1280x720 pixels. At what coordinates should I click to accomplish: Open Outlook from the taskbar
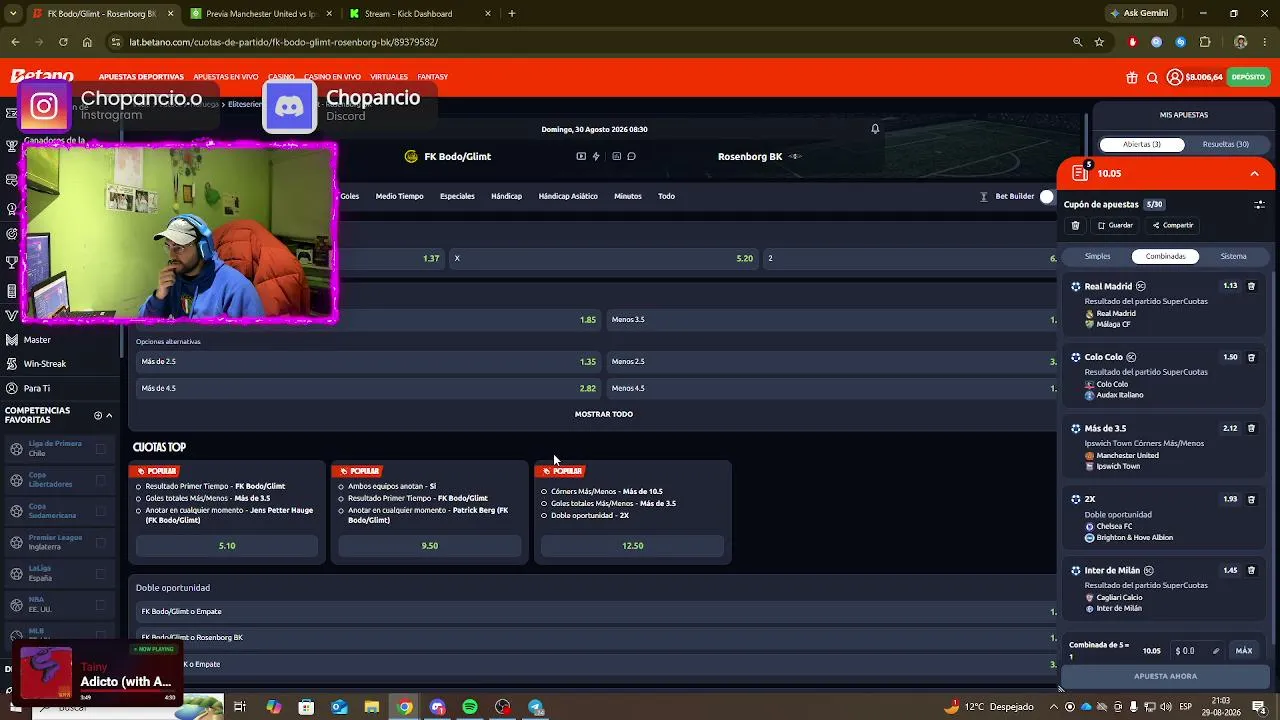[339, 707]
